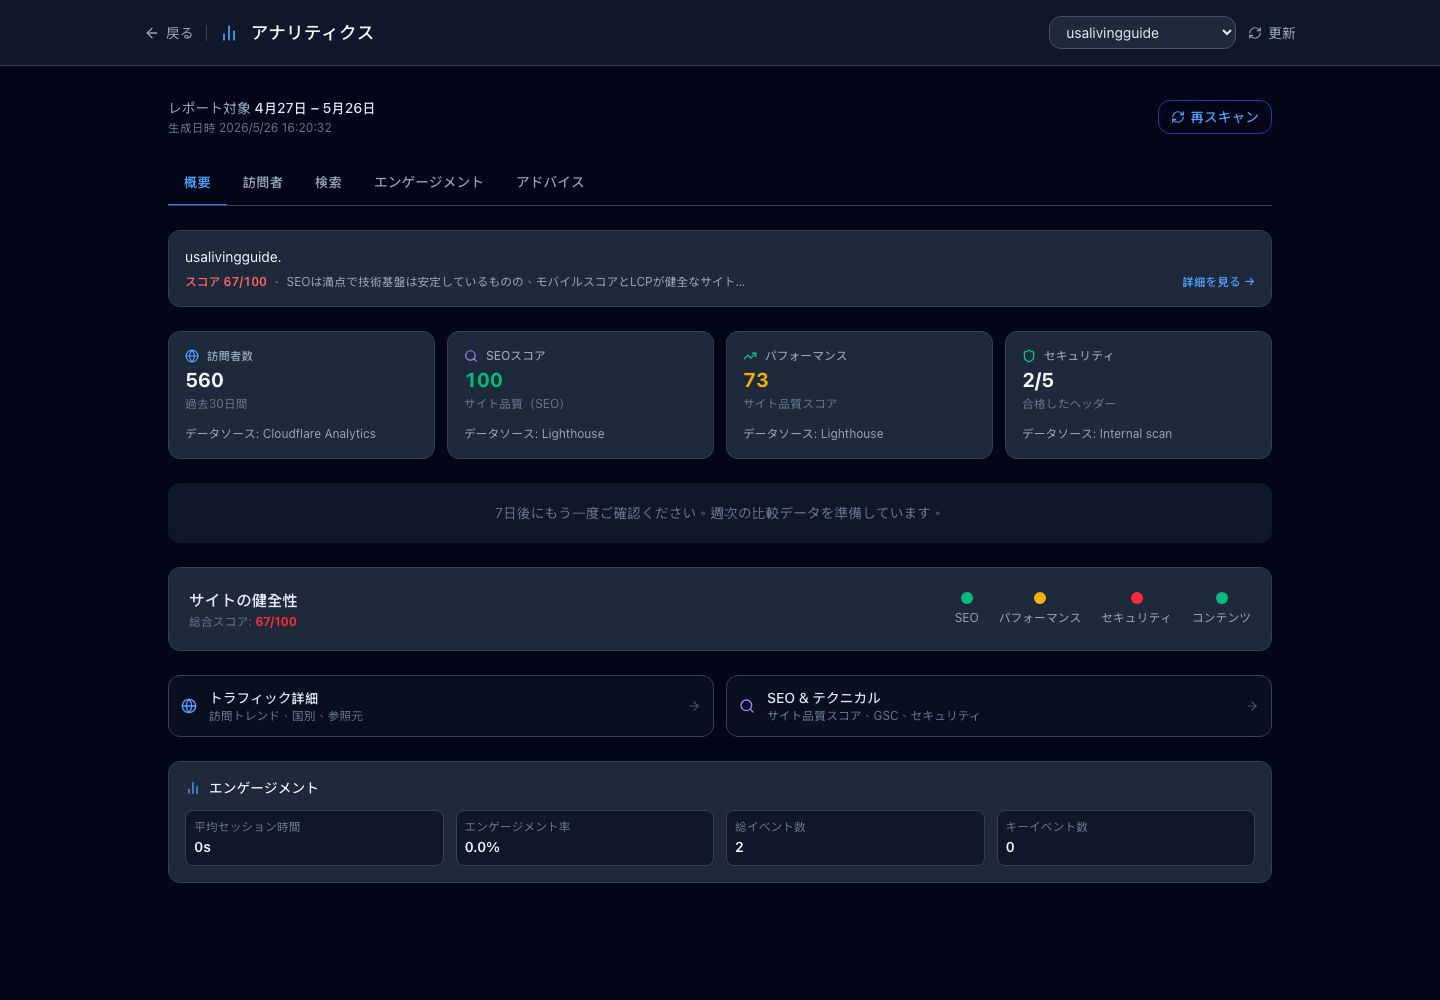Open the アドバイス tab

(x=550, y=182)
